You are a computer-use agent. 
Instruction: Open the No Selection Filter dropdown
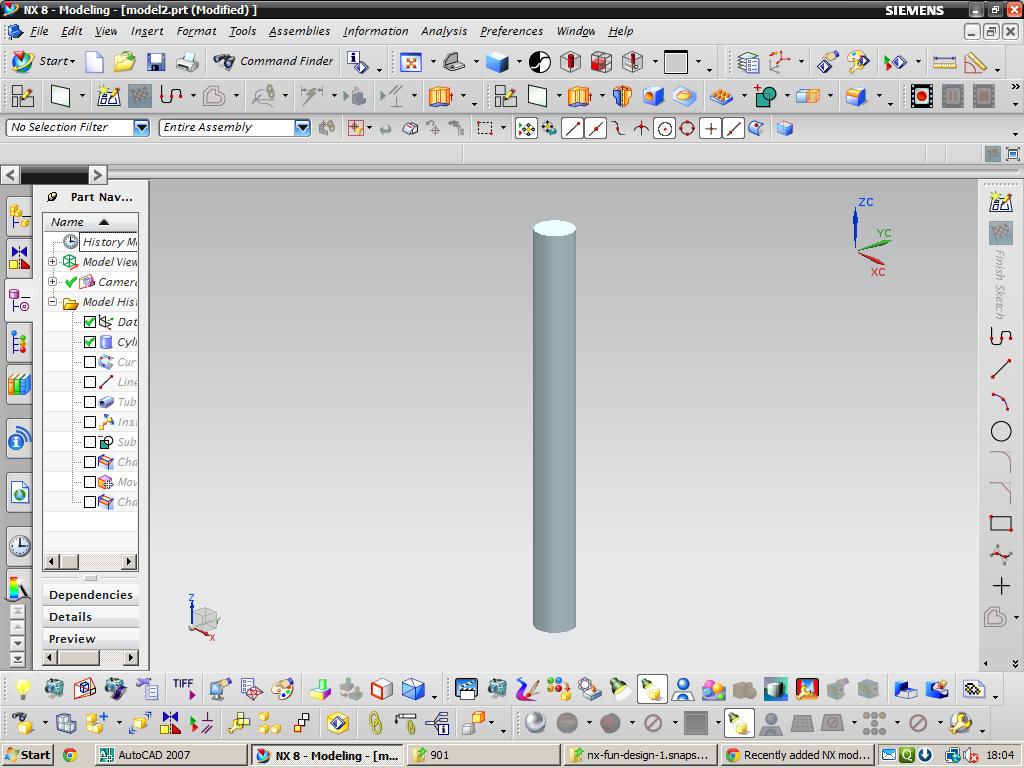tap(141, 127)
